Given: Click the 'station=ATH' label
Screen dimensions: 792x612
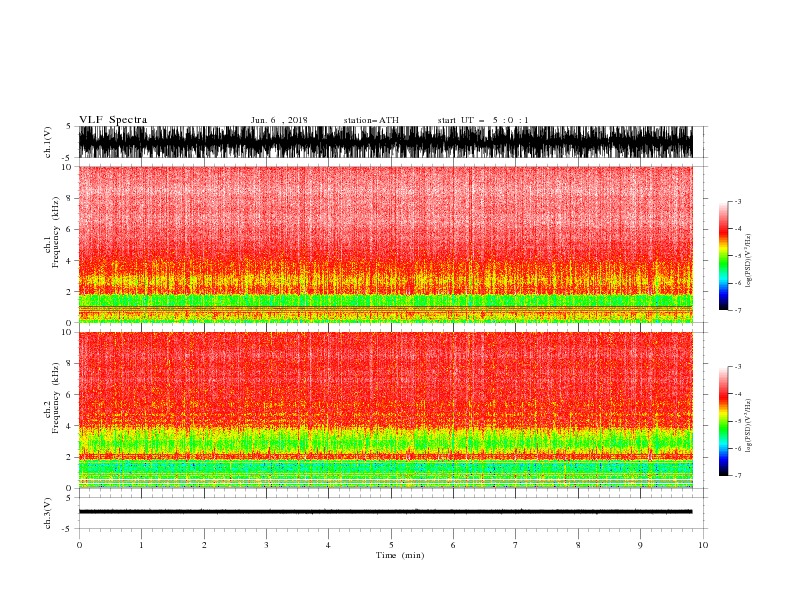Looking at the screenshot, I should point(371,120).
